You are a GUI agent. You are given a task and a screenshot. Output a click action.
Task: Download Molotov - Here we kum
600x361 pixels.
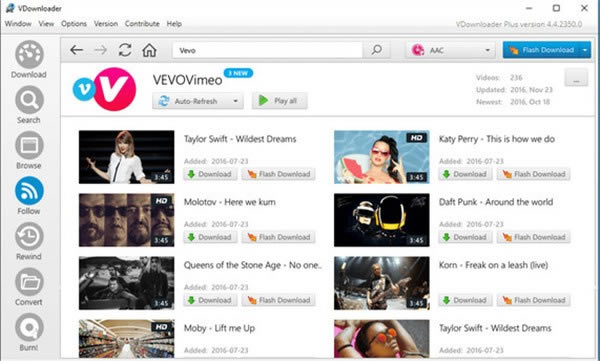210,237
